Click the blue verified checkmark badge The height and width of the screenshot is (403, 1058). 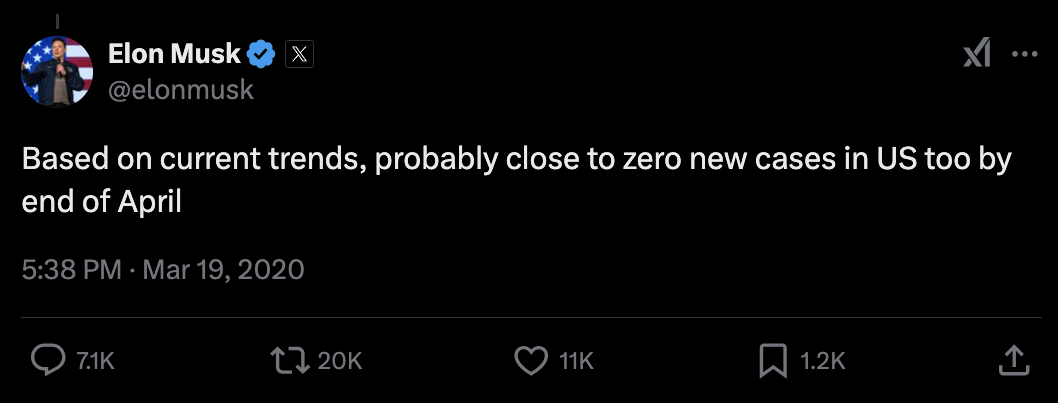262,54
